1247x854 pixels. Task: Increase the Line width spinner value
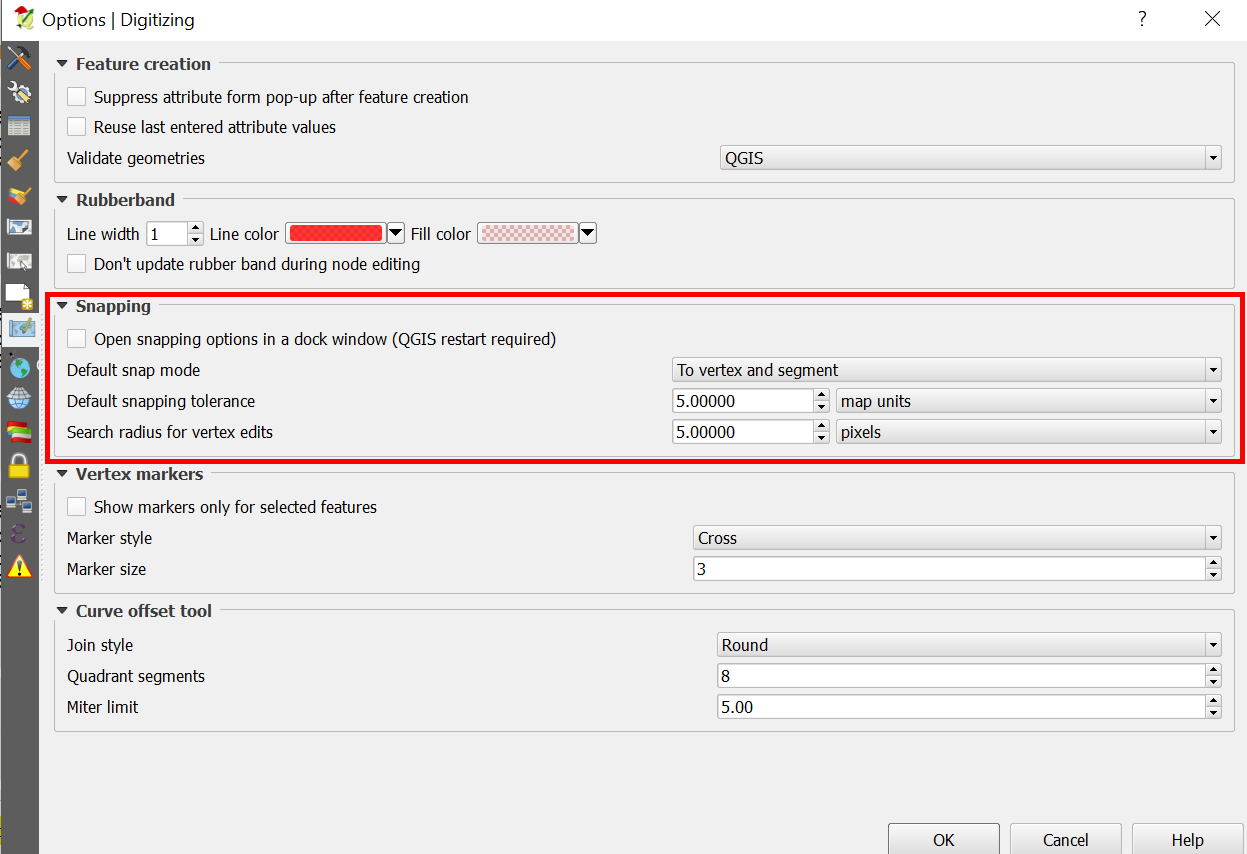pyautogui.click(x=196, y=228)
